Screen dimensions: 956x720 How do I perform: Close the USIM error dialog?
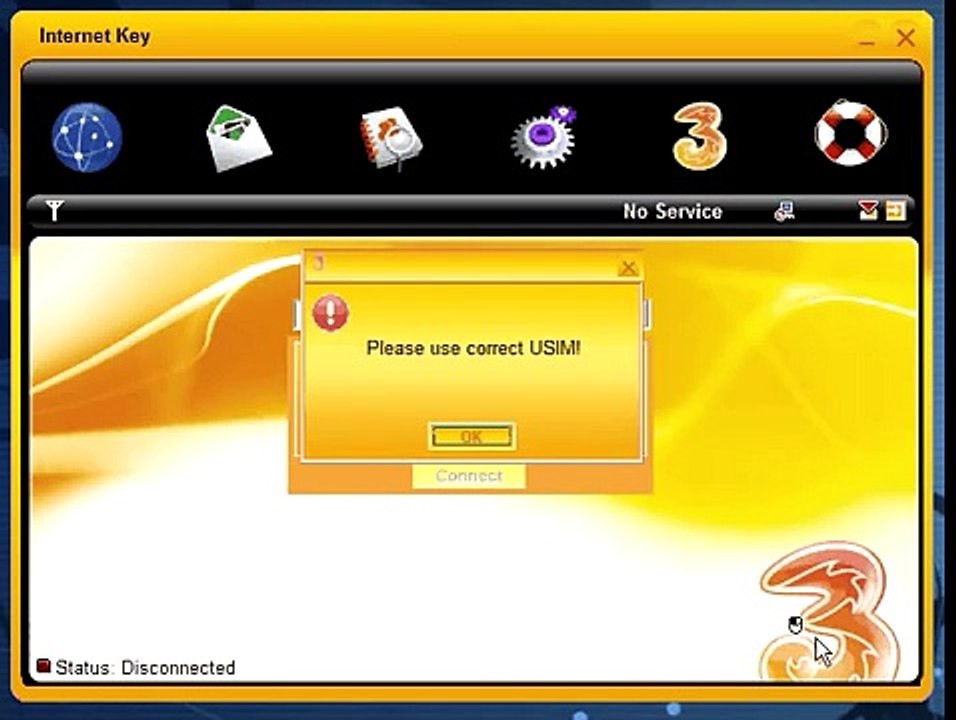(x=628, y=267)
